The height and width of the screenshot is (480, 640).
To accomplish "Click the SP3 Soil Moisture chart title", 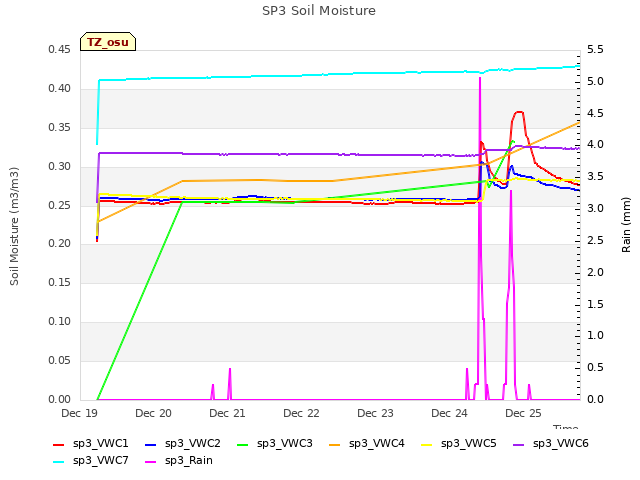I will click(319, 11).
